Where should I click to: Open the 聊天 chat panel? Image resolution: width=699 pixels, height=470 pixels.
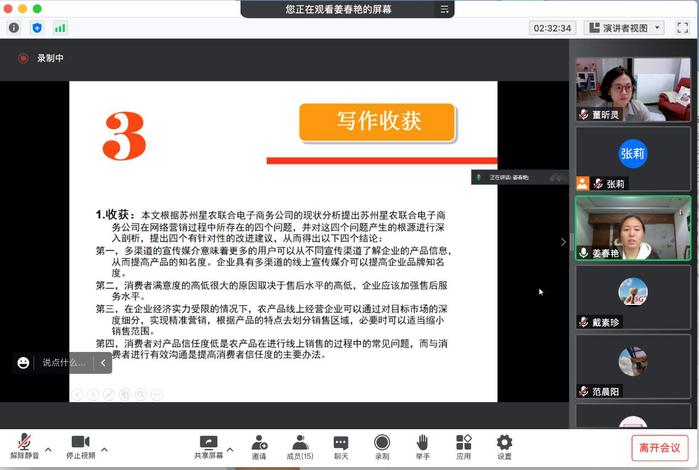[x=341, y=444]
